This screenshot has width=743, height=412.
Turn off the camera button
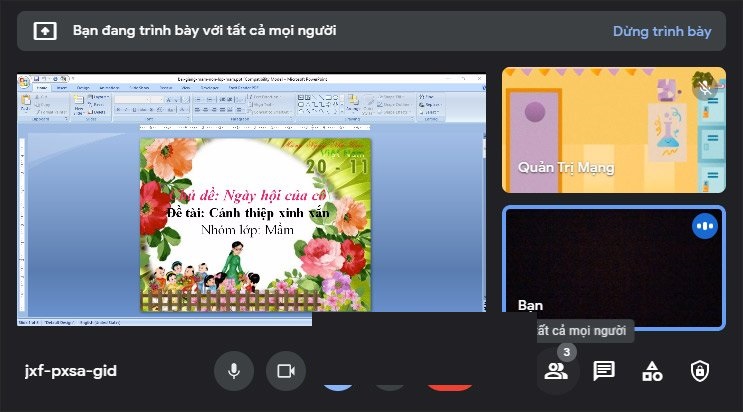tap(286, 371)
